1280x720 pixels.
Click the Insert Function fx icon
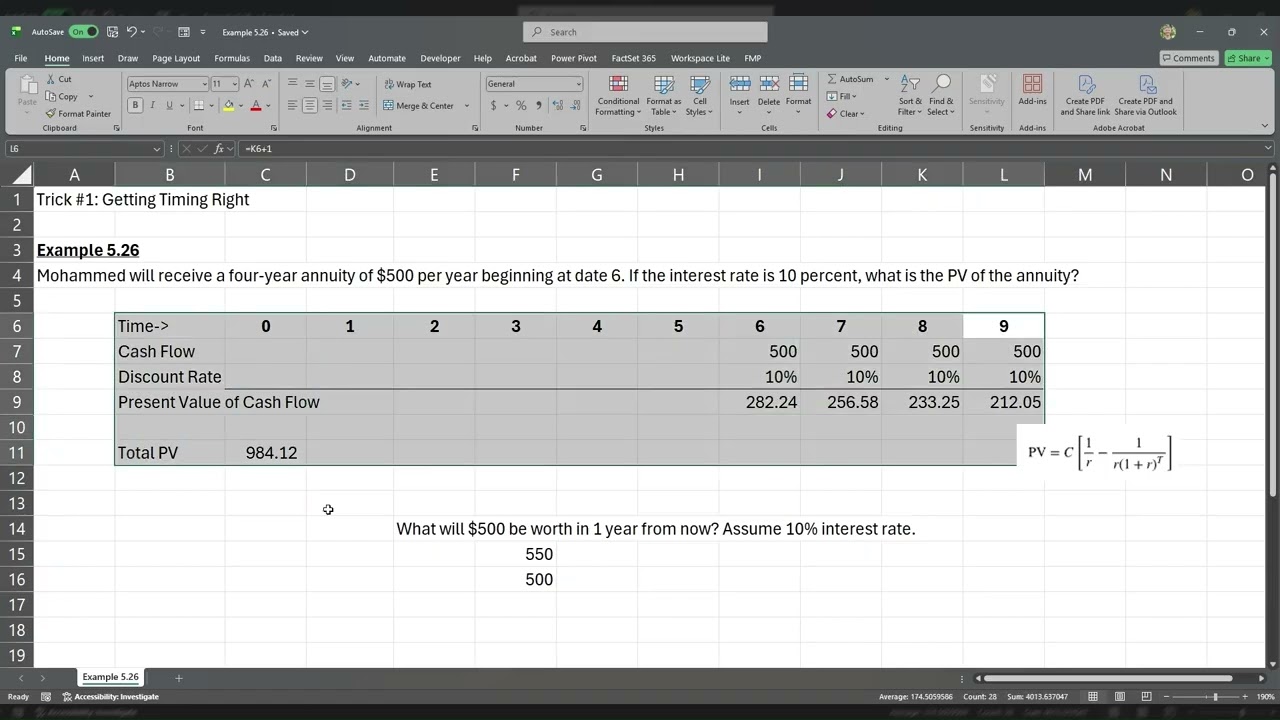219,148
